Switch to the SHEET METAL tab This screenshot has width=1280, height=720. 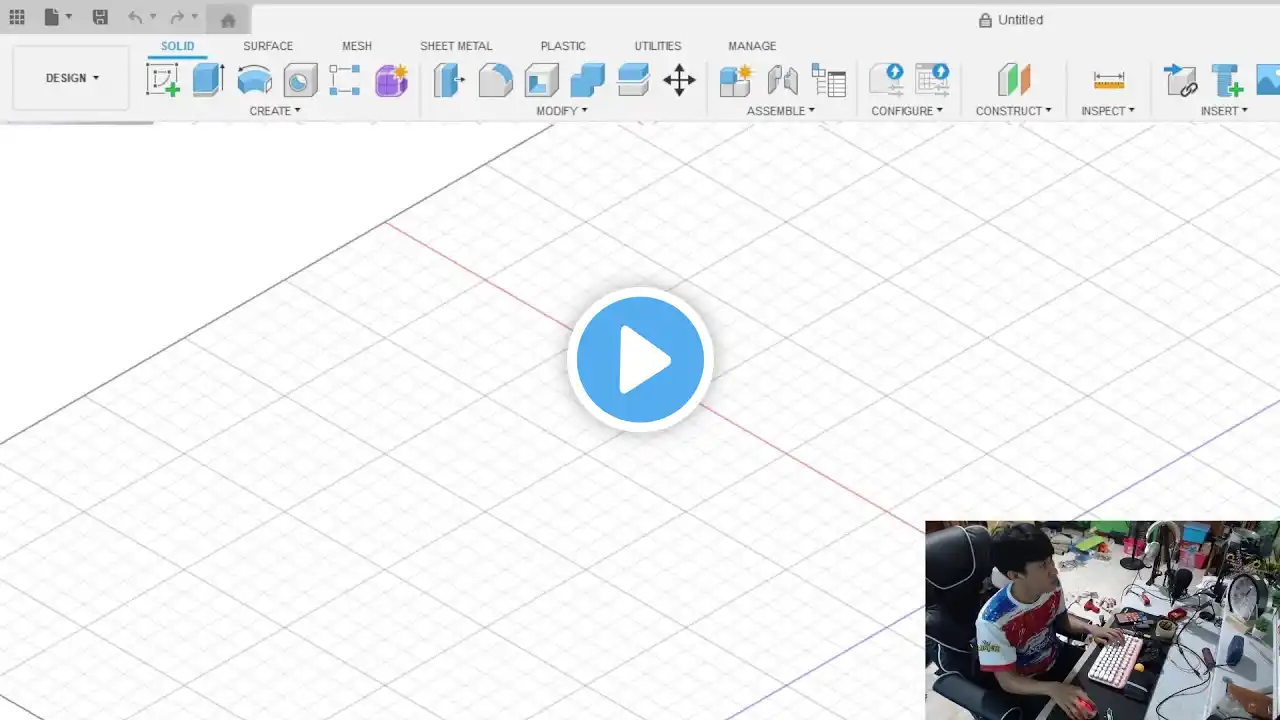pyautogui.click(x=456, y=46)
